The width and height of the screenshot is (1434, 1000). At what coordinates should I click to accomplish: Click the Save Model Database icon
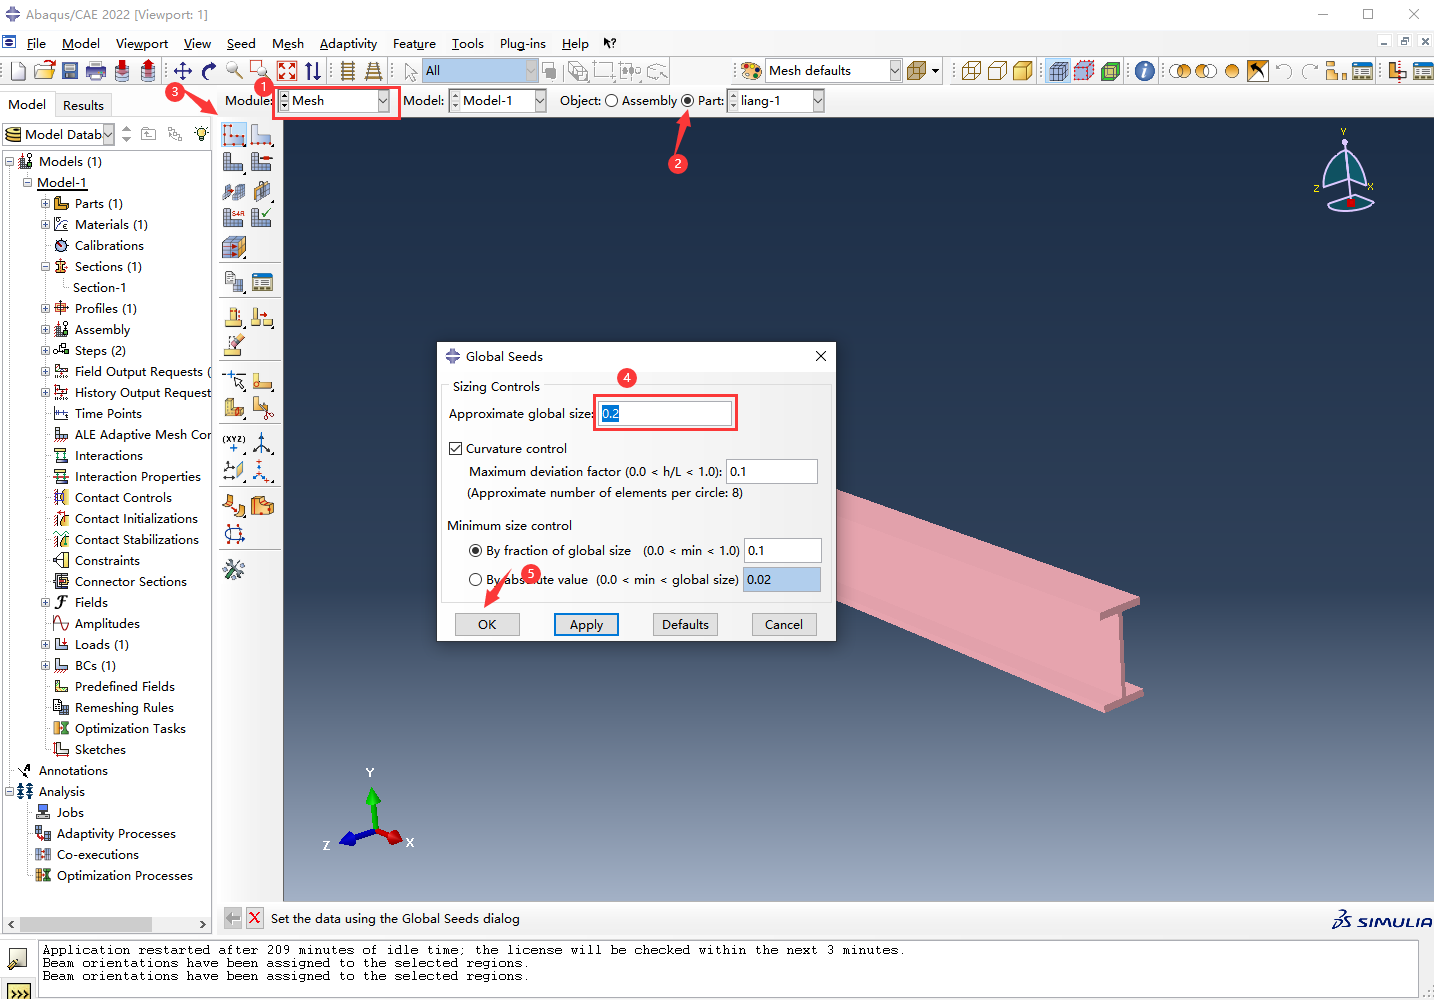tap(70, 71)
